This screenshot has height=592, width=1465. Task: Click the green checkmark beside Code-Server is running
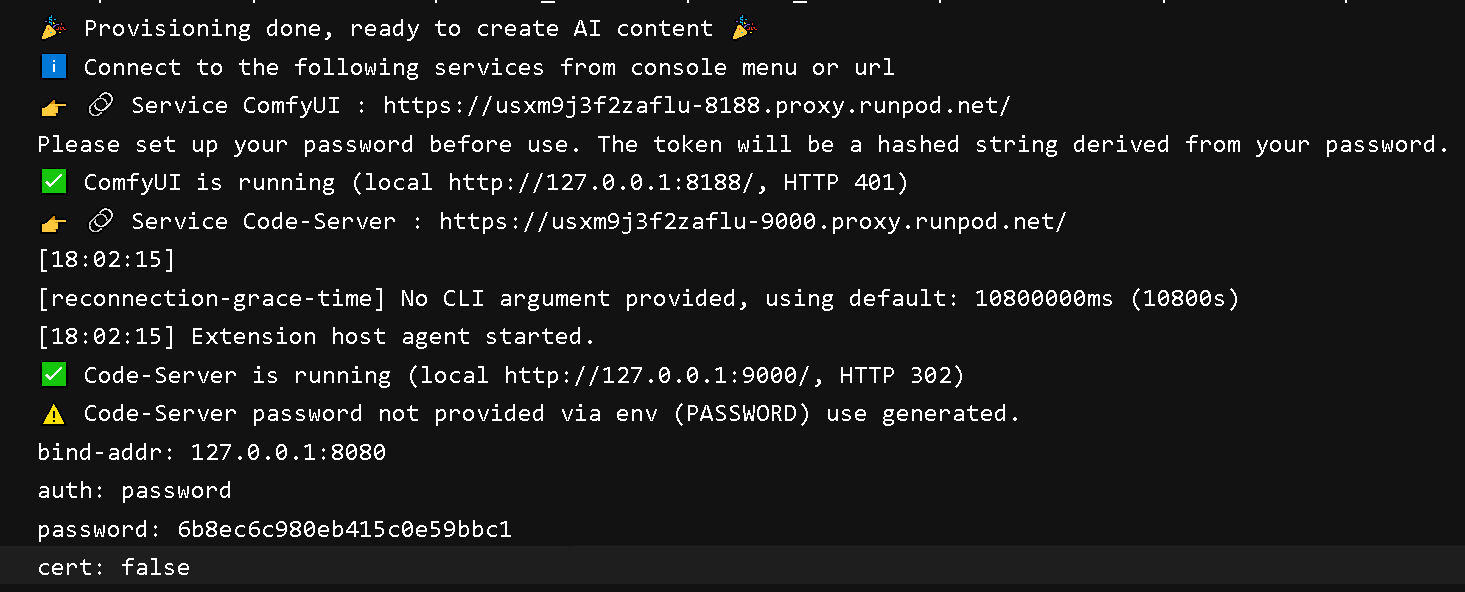(54, 375)
